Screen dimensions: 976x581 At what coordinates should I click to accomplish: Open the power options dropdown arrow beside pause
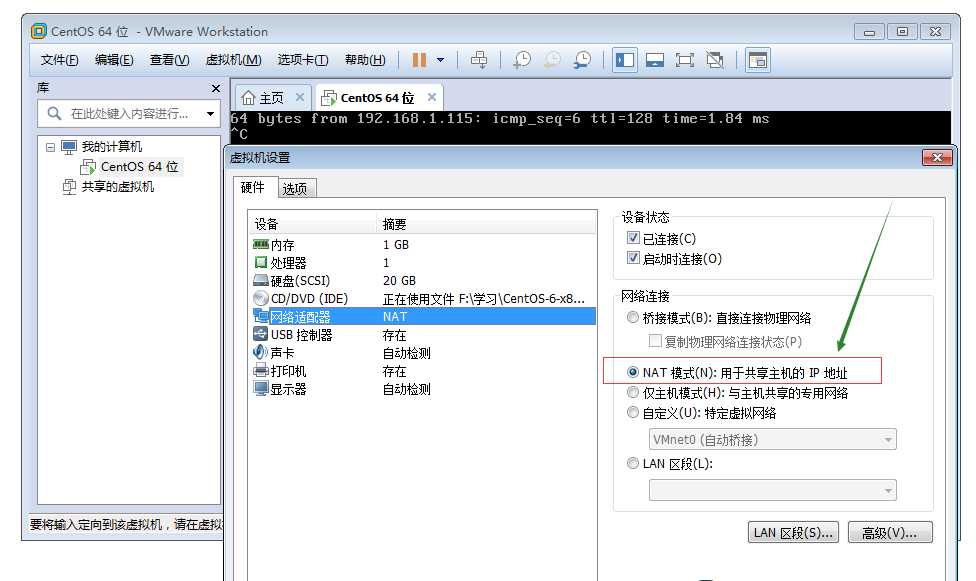(441, 60)
